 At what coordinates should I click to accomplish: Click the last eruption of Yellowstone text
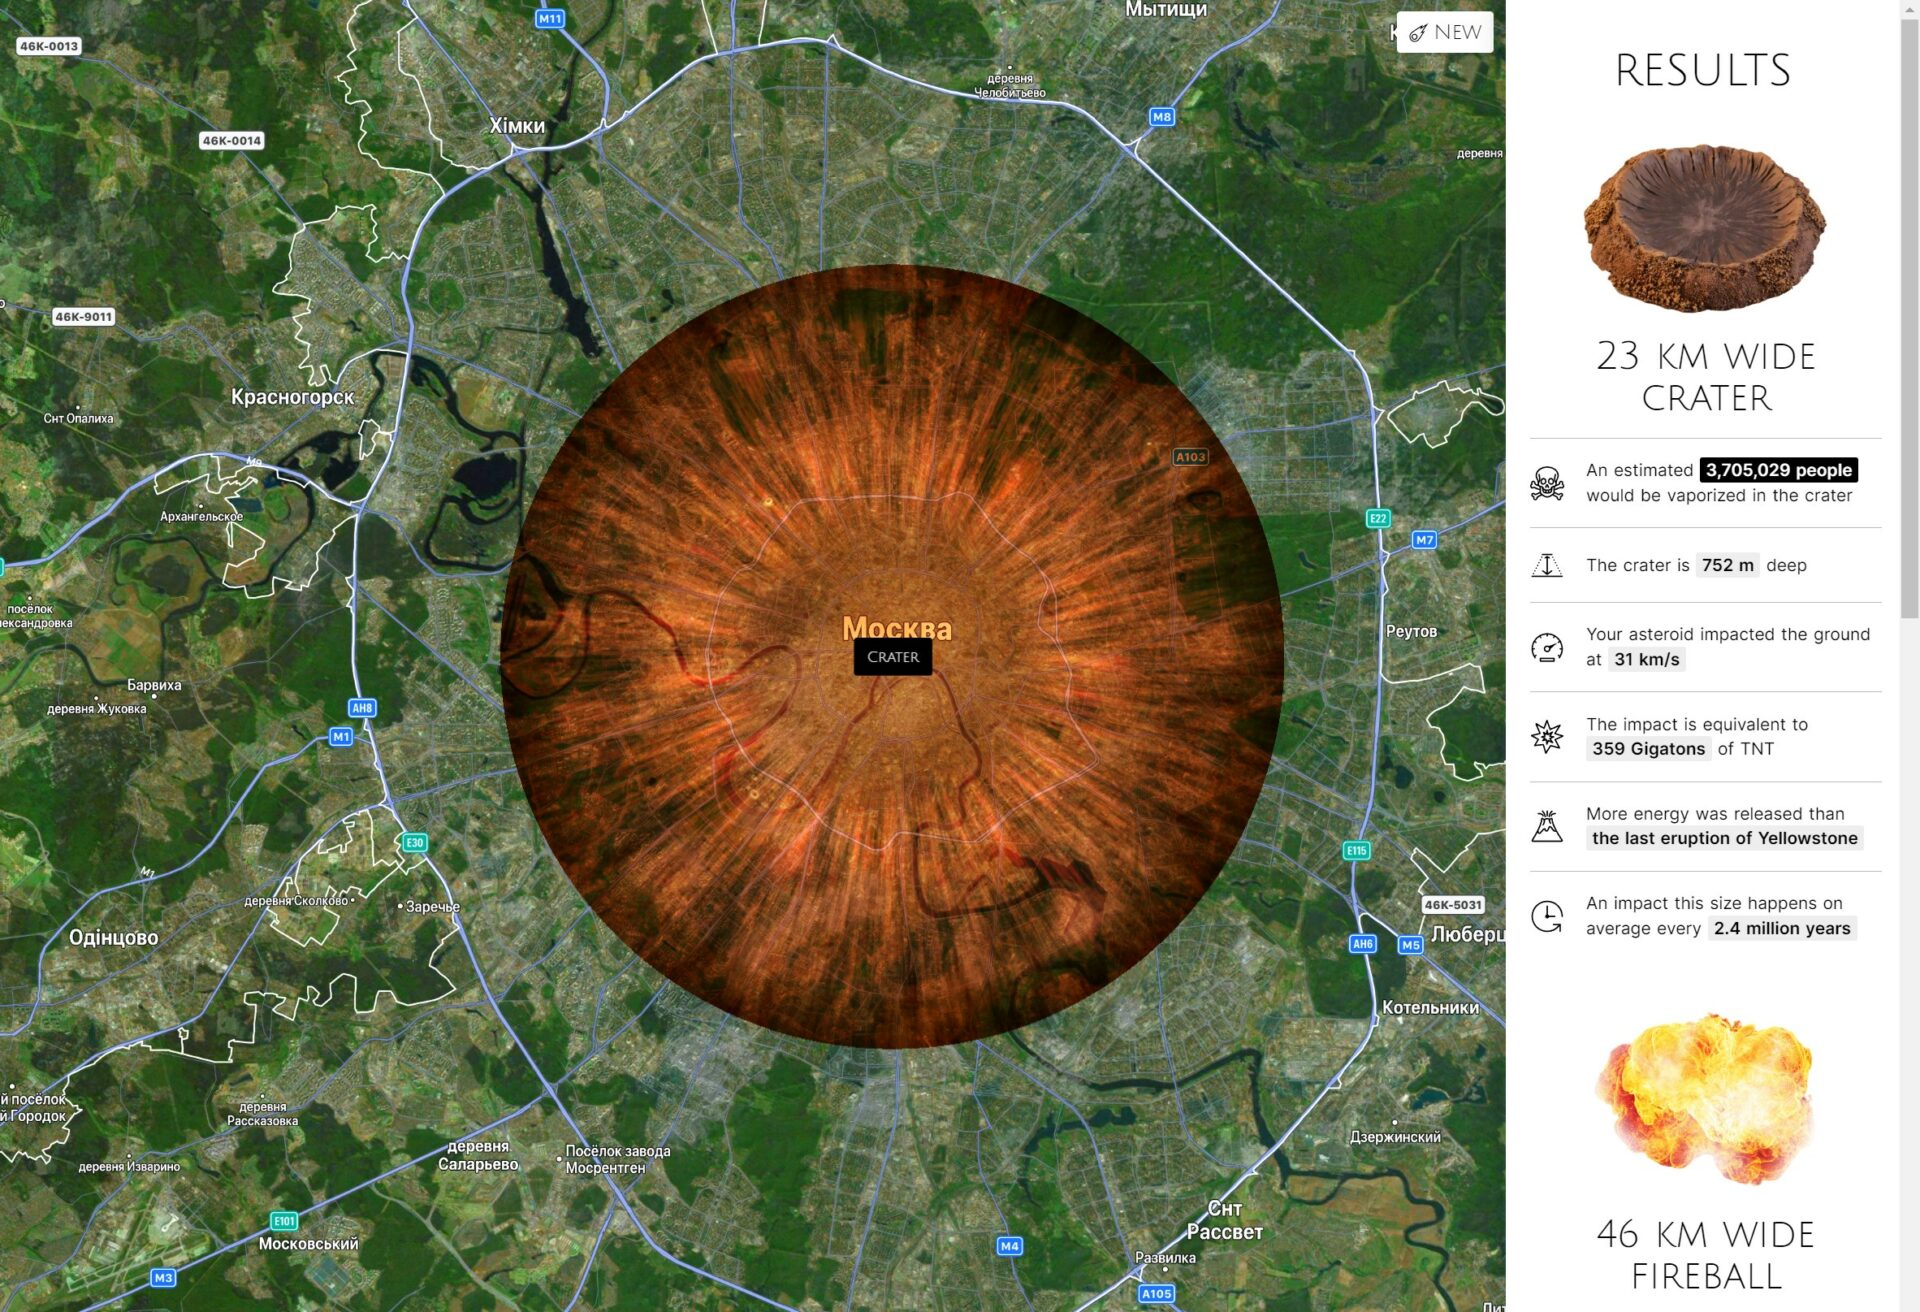click(1724, 838)
